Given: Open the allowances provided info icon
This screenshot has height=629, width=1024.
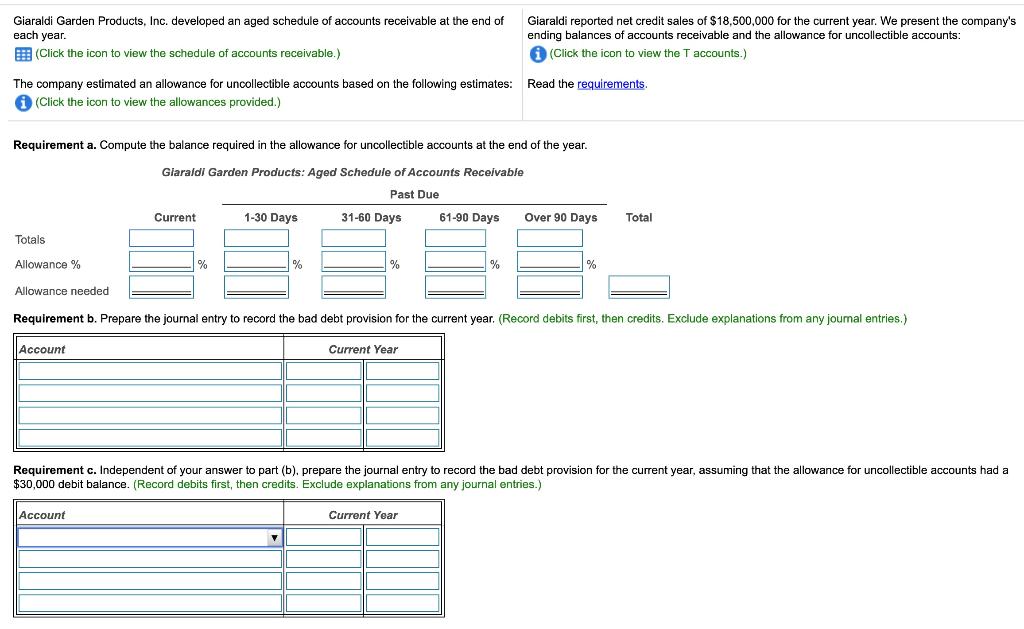Looking at the screenshot, I should pyautogui.click(x=23, y=103).
